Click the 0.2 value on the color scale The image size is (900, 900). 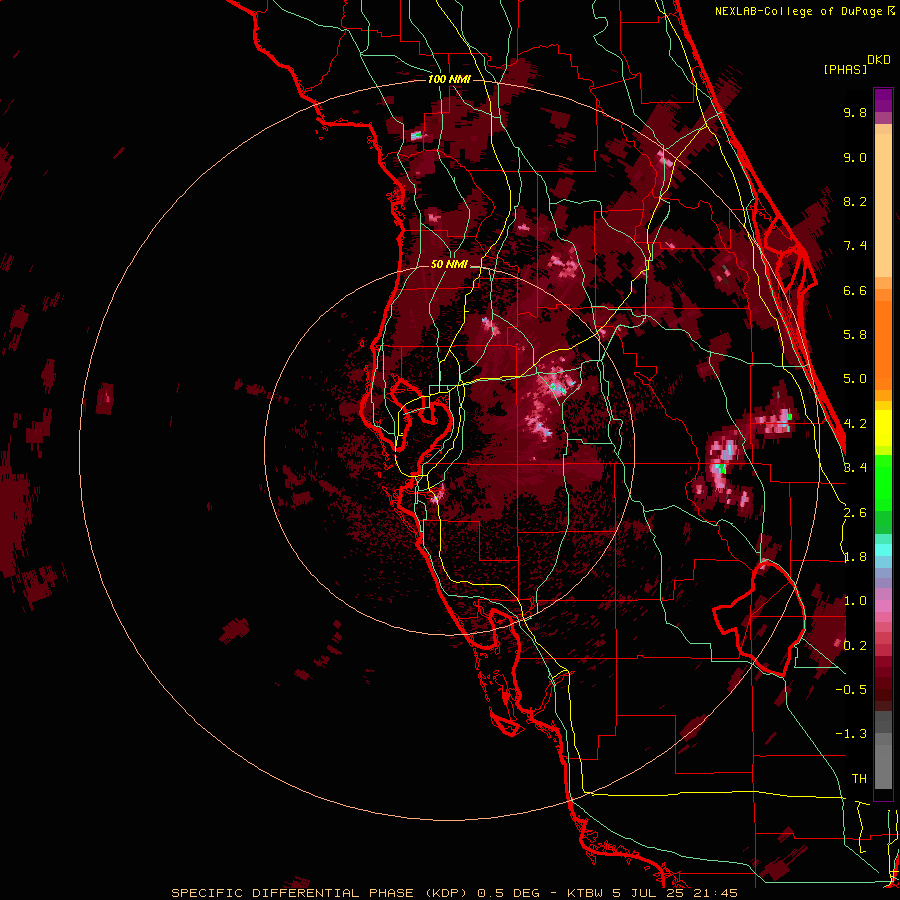point(855,646)
